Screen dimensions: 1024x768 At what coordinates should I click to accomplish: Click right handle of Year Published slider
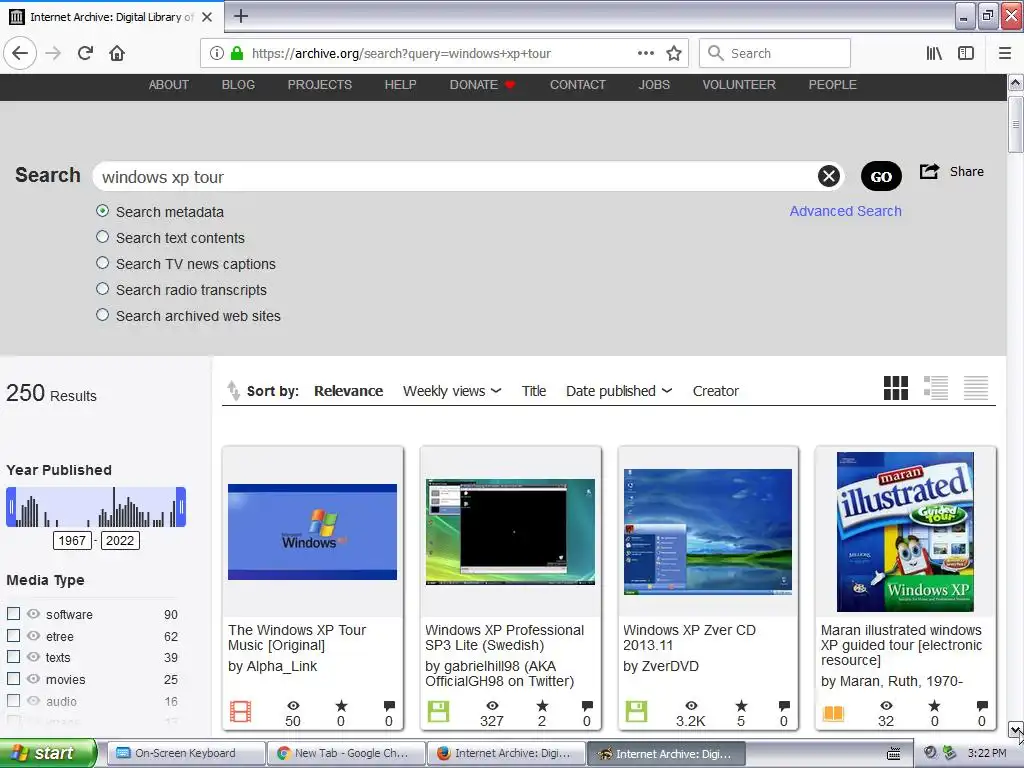pos(181,507)
